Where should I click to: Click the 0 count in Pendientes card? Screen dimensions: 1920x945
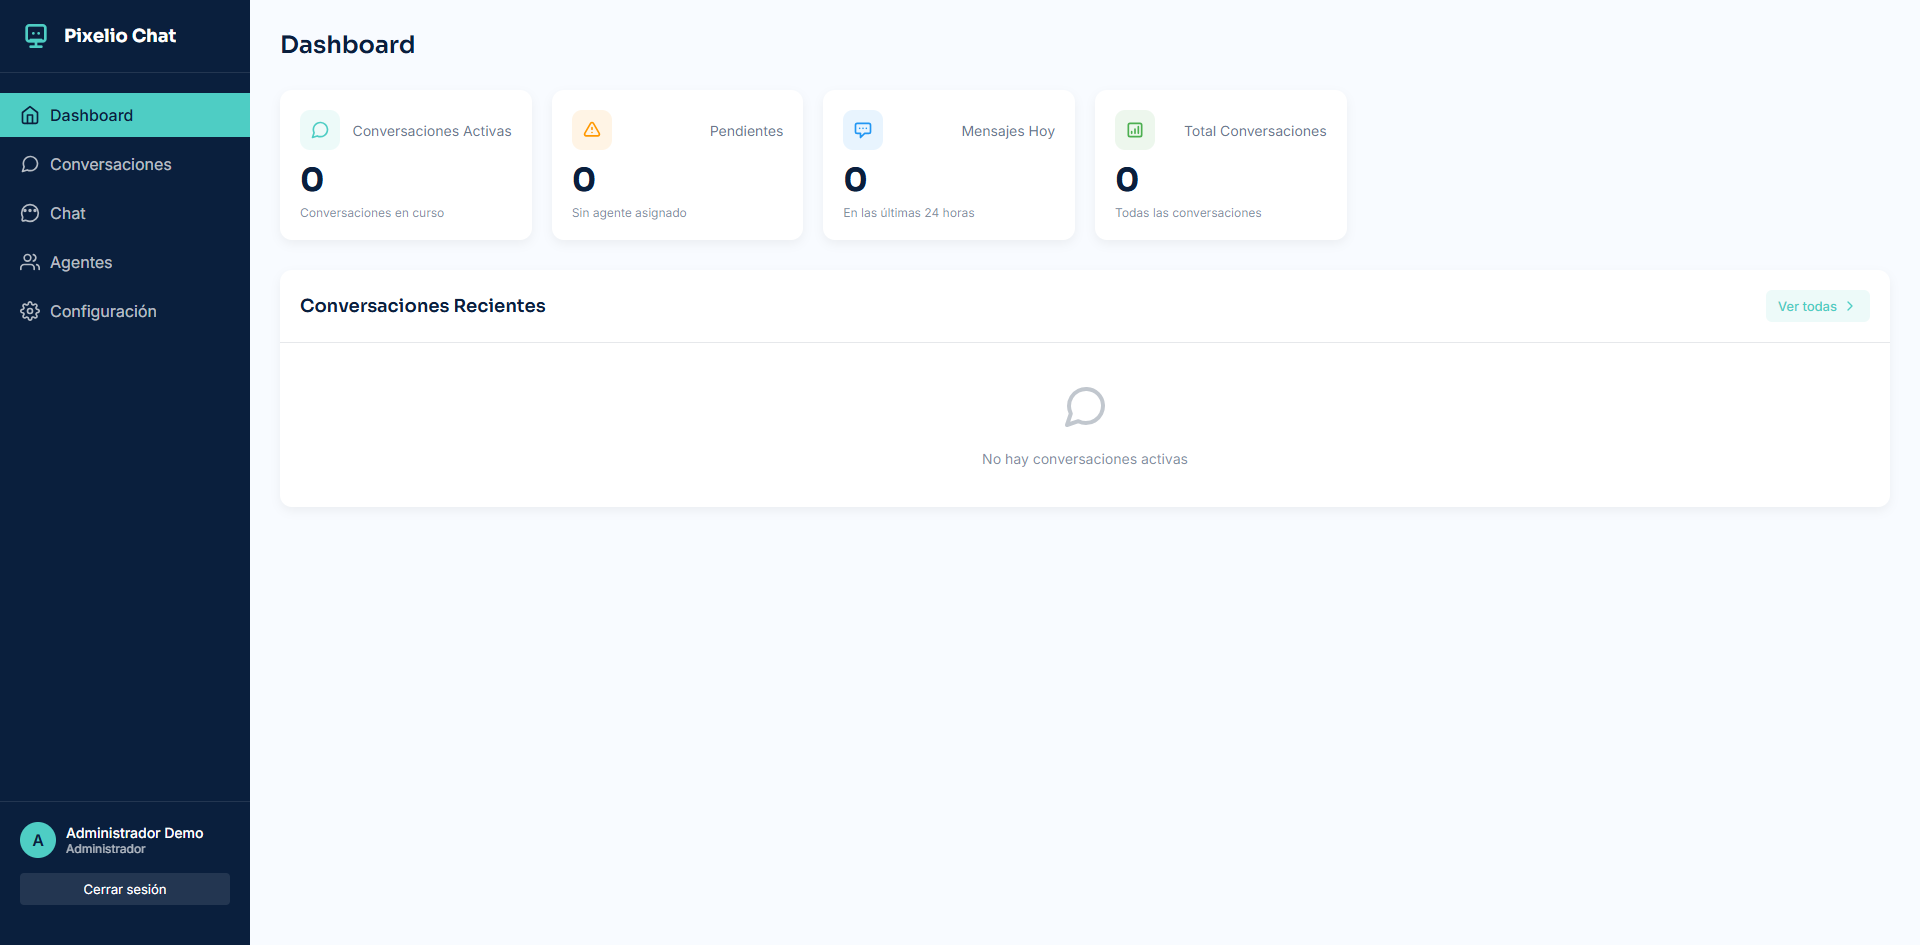(x=584, y=180)
